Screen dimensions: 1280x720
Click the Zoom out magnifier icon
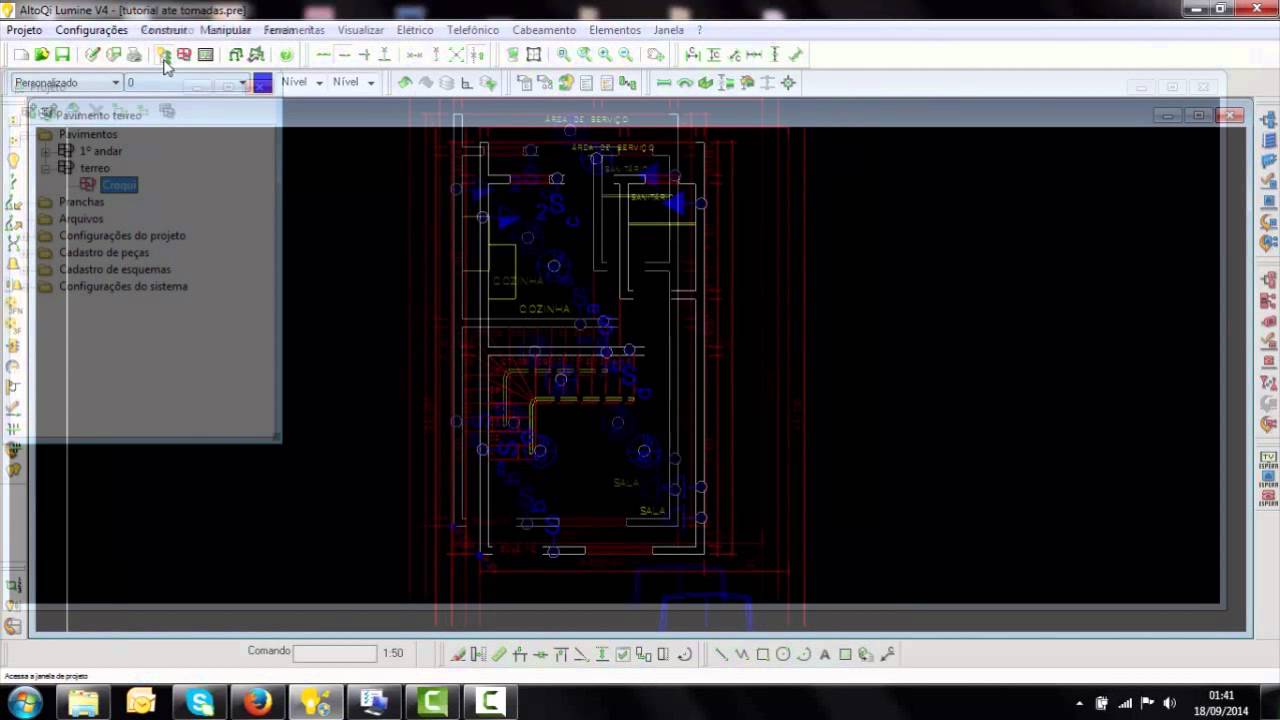(x=625, y=55)
